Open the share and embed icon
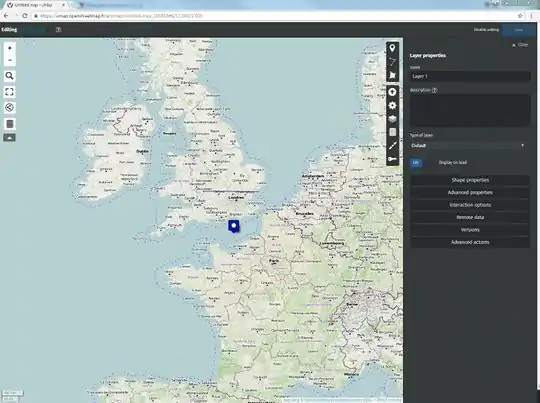 pos(10,107)
